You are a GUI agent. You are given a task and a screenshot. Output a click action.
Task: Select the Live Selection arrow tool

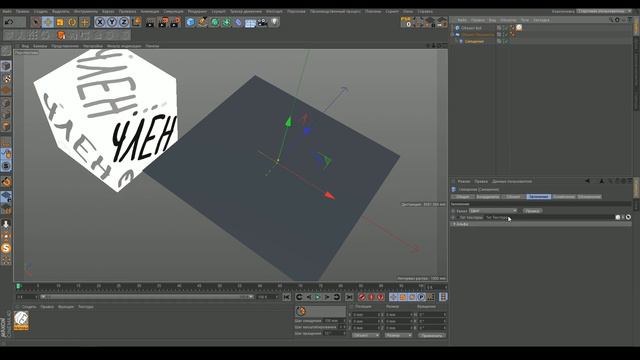point(36,22)
